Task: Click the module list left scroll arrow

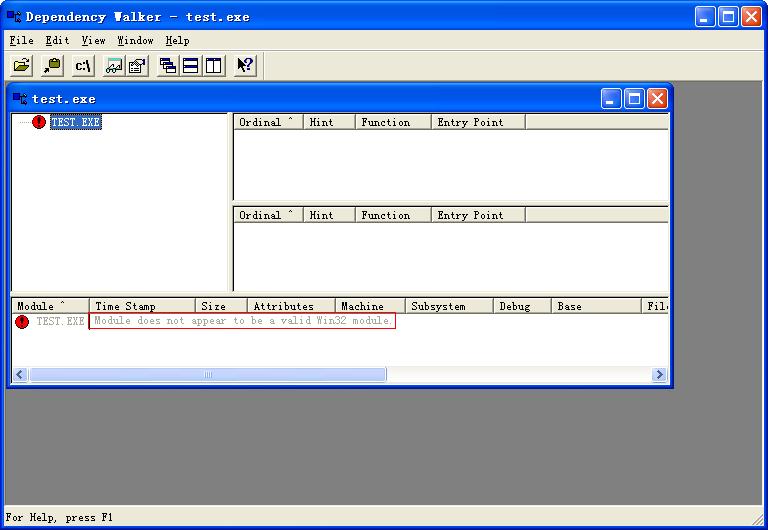Action: tap(20, 375)
